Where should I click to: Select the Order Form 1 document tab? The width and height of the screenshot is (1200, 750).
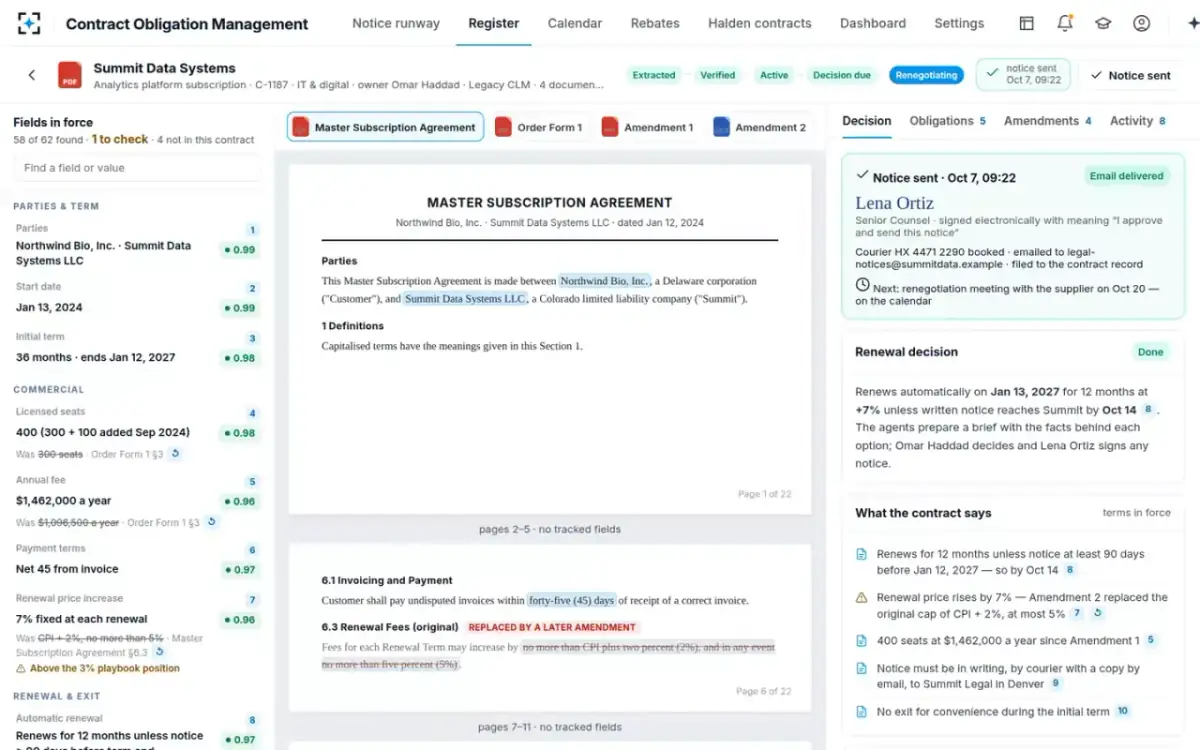[538, 127]
